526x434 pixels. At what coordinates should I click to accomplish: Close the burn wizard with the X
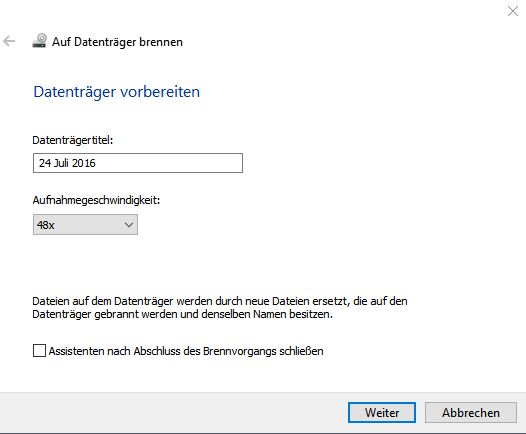point(513,11)
